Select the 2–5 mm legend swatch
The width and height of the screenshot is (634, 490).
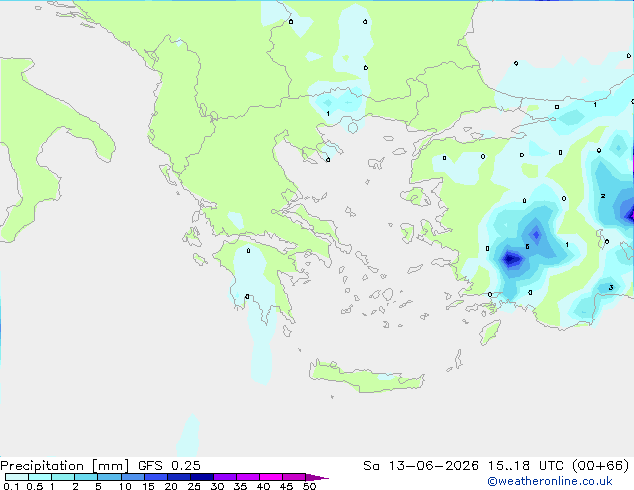pyautogui.click(x=86, y=477)
